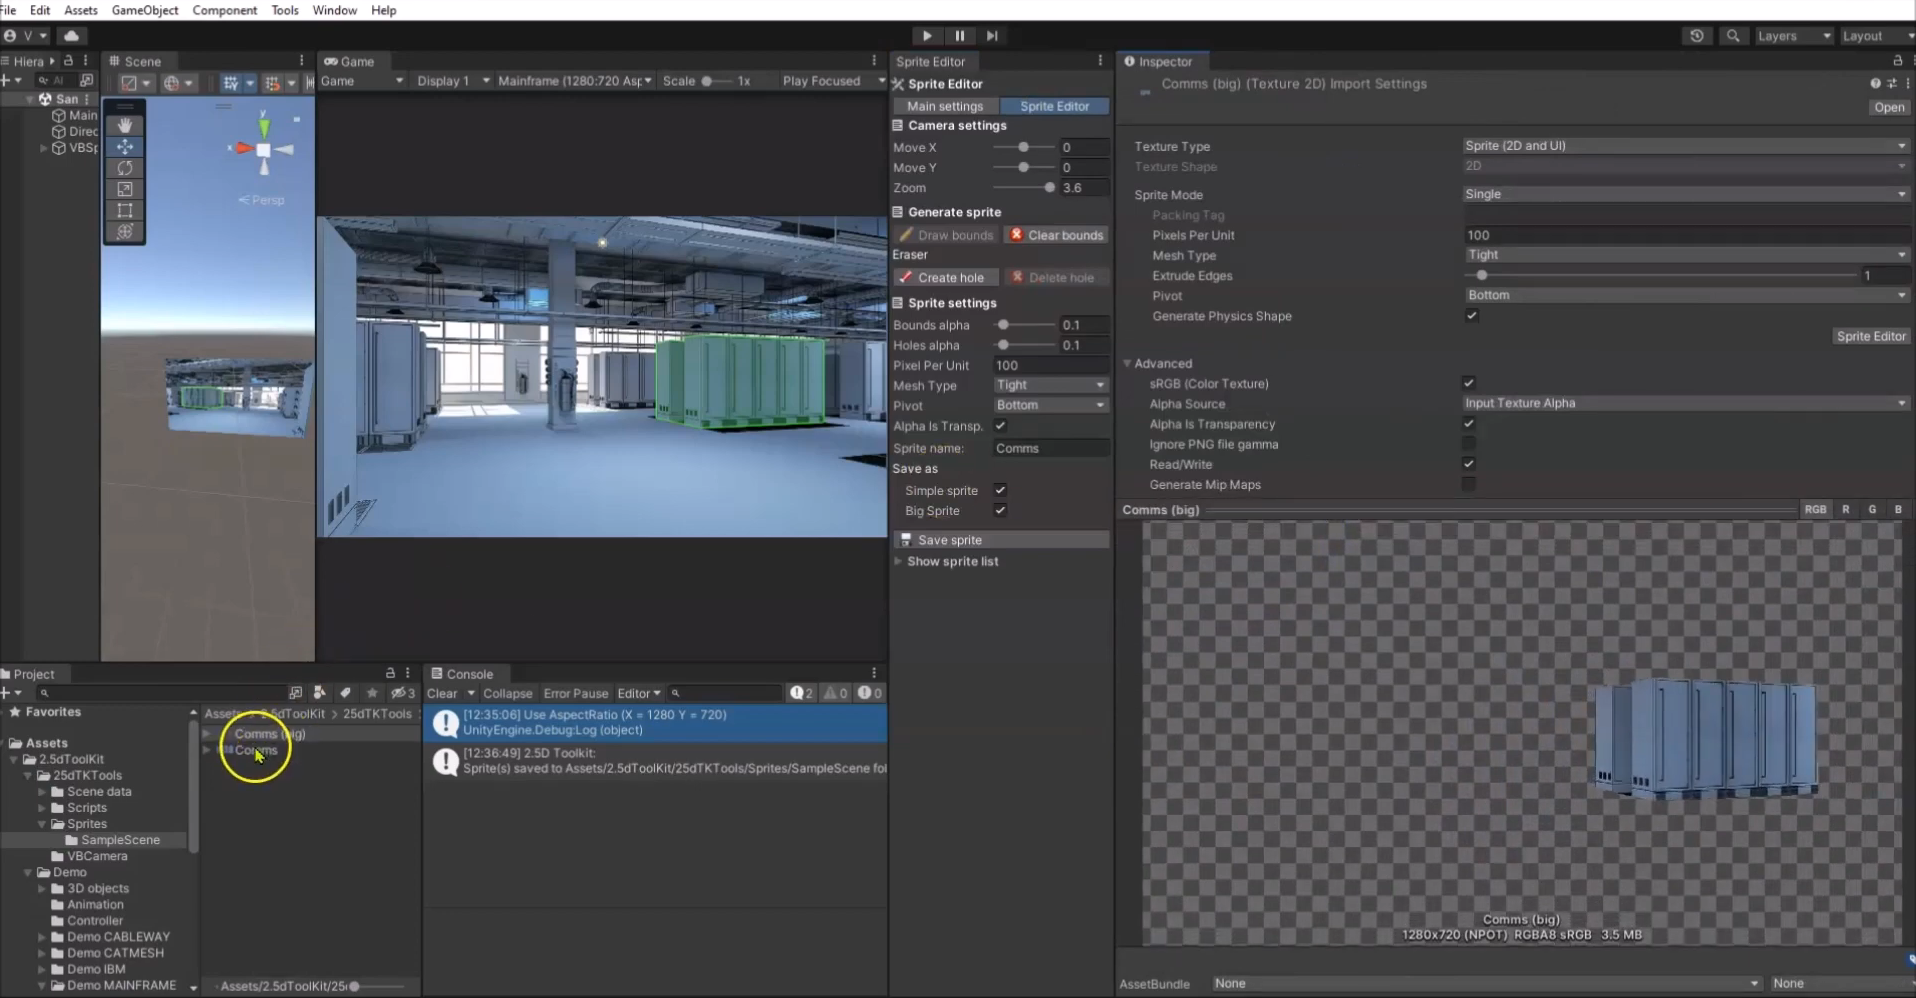The image size is (1916, 998).
Task: Click the Clear bounds button
Action: pos(1056,235)
